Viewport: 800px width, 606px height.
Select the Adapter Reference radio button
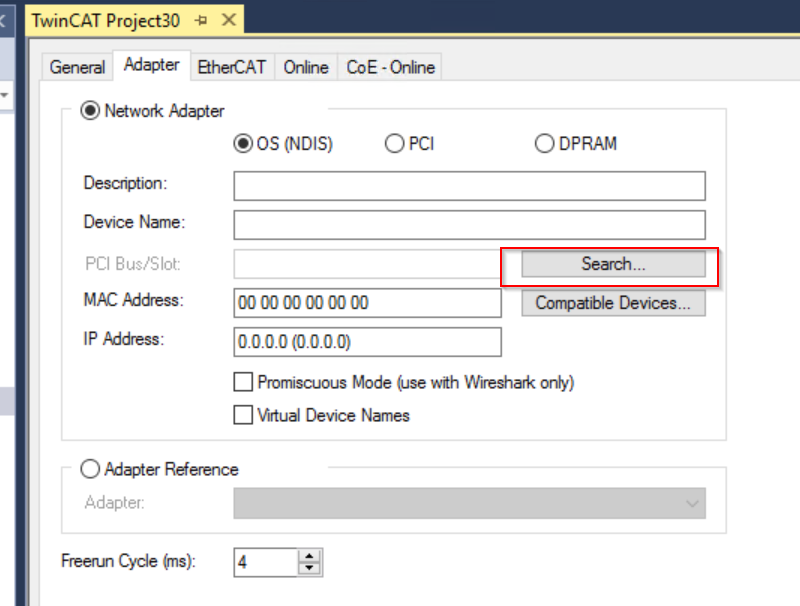(x=90, y=469)
